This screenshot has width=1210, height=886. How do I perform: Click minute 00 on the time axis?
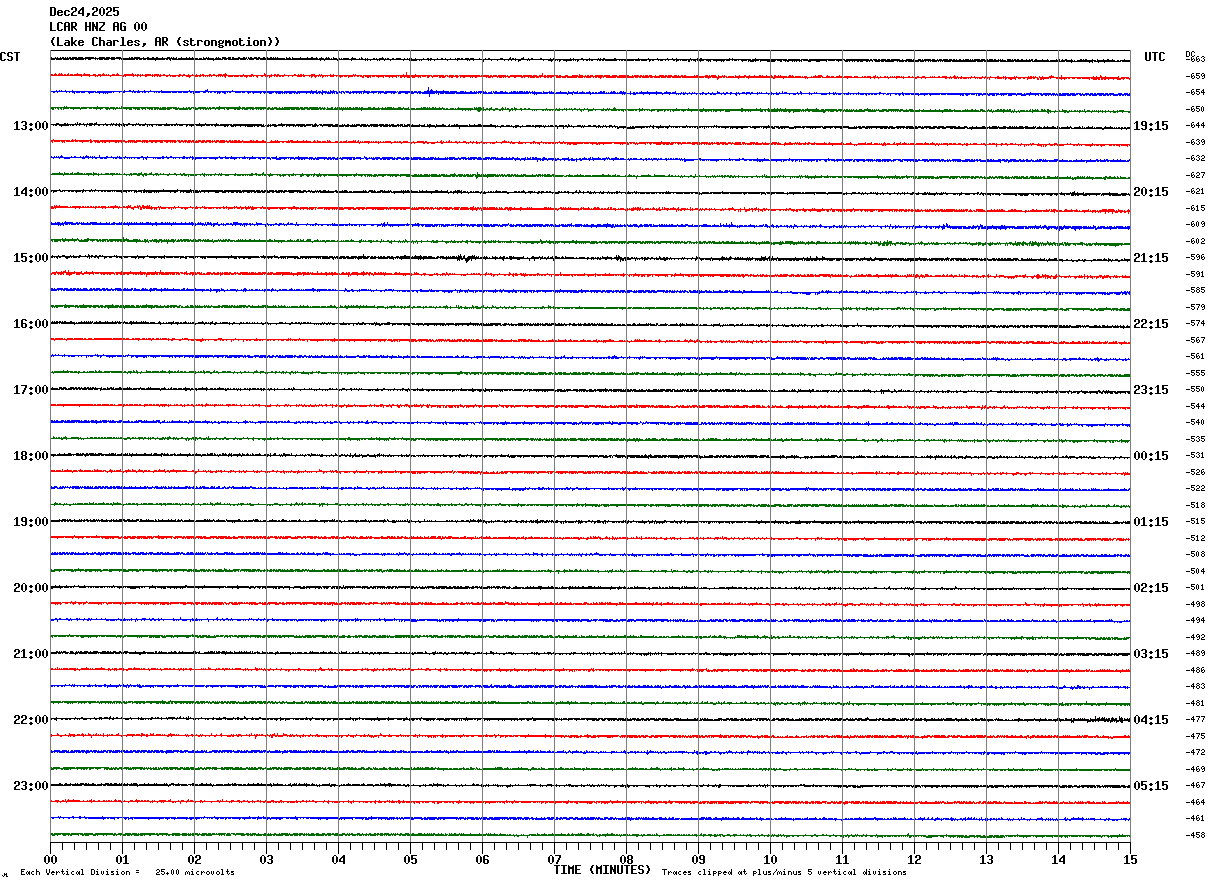point(51,859)
